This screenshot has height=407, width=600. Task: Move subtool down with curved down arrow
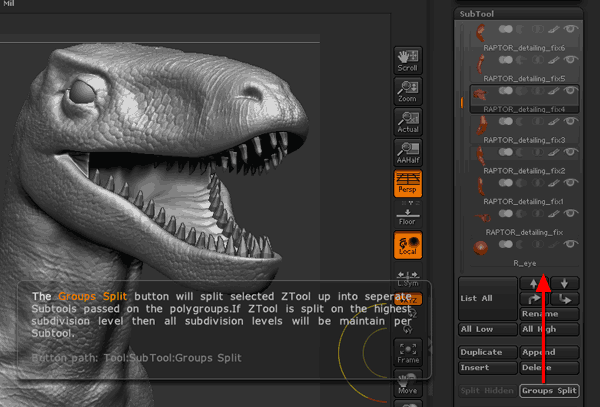pos(564,299)
